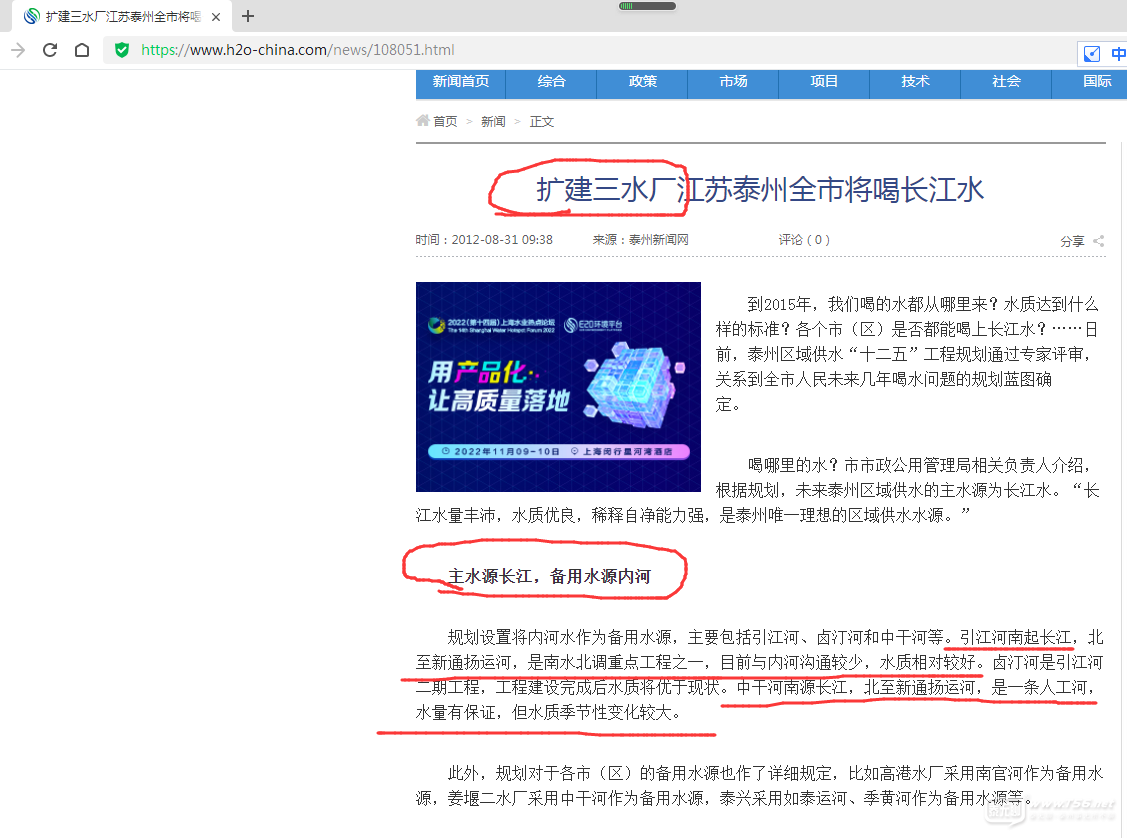Click the 分享 share link
The width and height of the screenshot is (1127, 838).
click(1072, 241)
